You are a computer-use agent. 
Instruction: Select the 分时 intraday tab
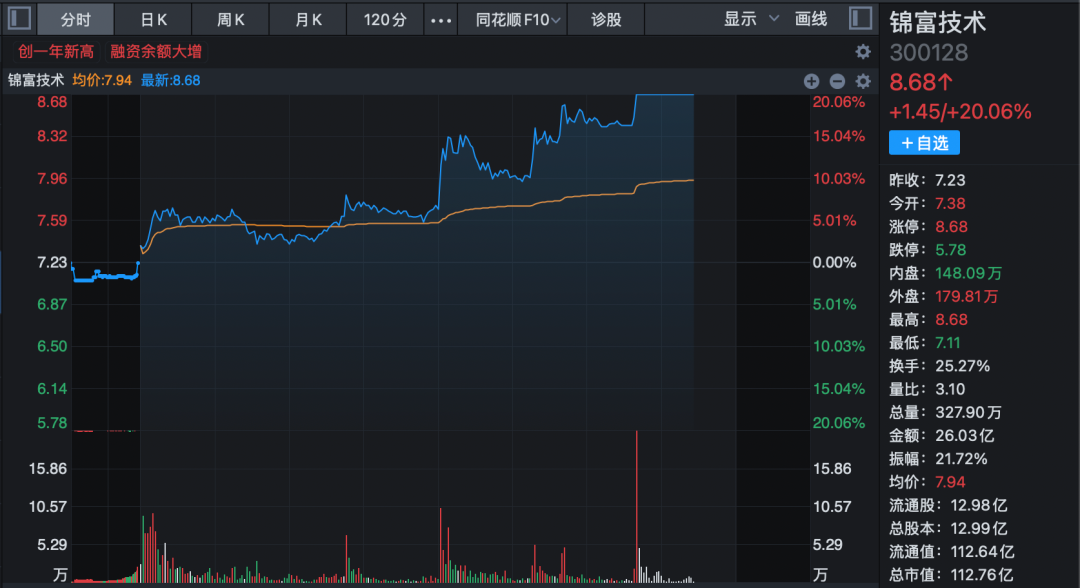[75, 19]
